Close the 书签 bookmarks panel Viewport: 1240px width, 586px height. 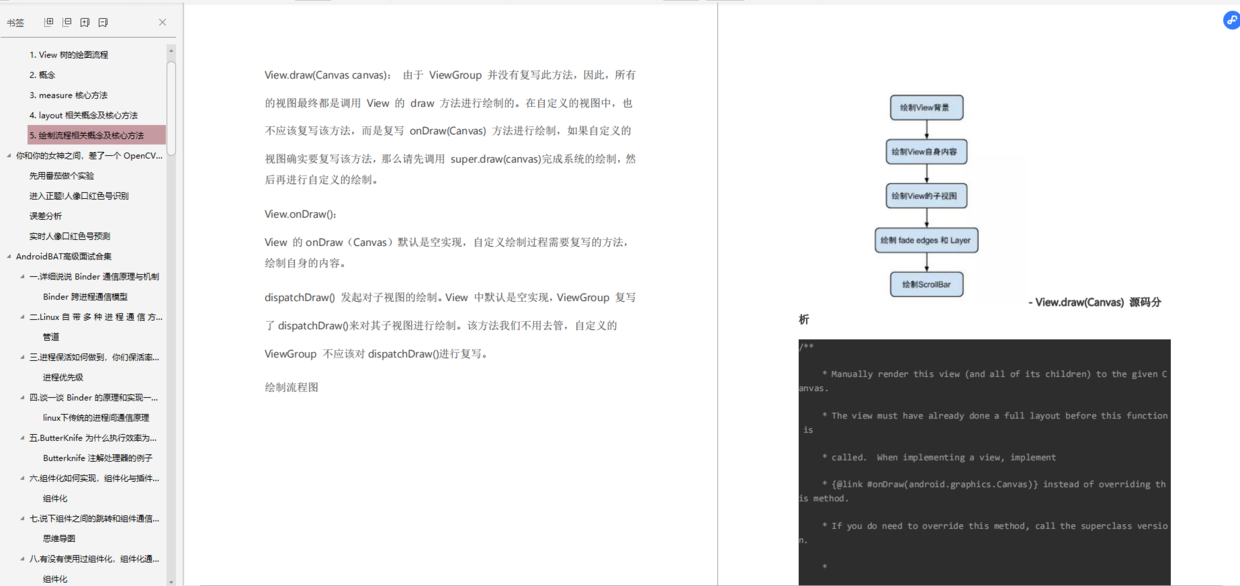(x=163, y=21)
